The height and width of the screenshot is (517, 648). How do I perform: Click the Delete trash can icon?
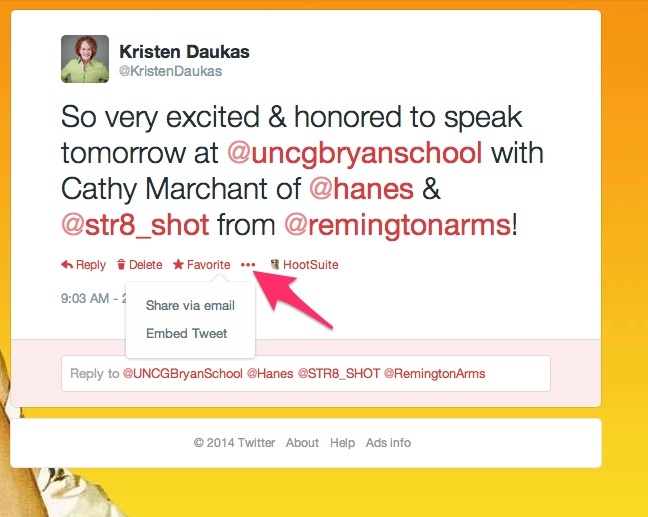click(x=121, y=264)
